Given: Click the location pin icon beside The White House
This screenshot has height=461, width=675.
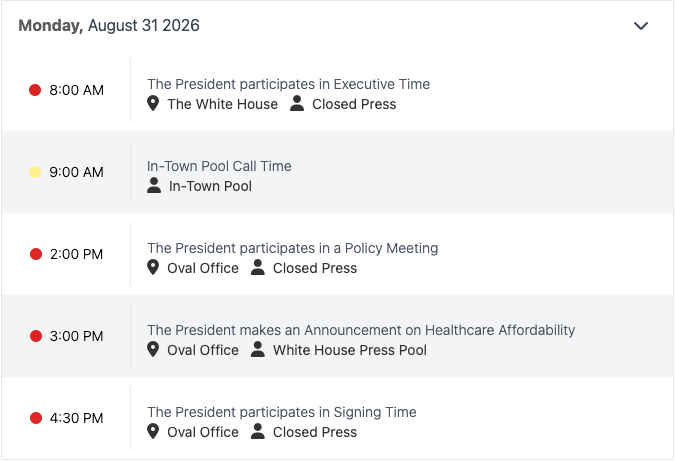Looking at the screenshot, I should click(x=153, y=104).
